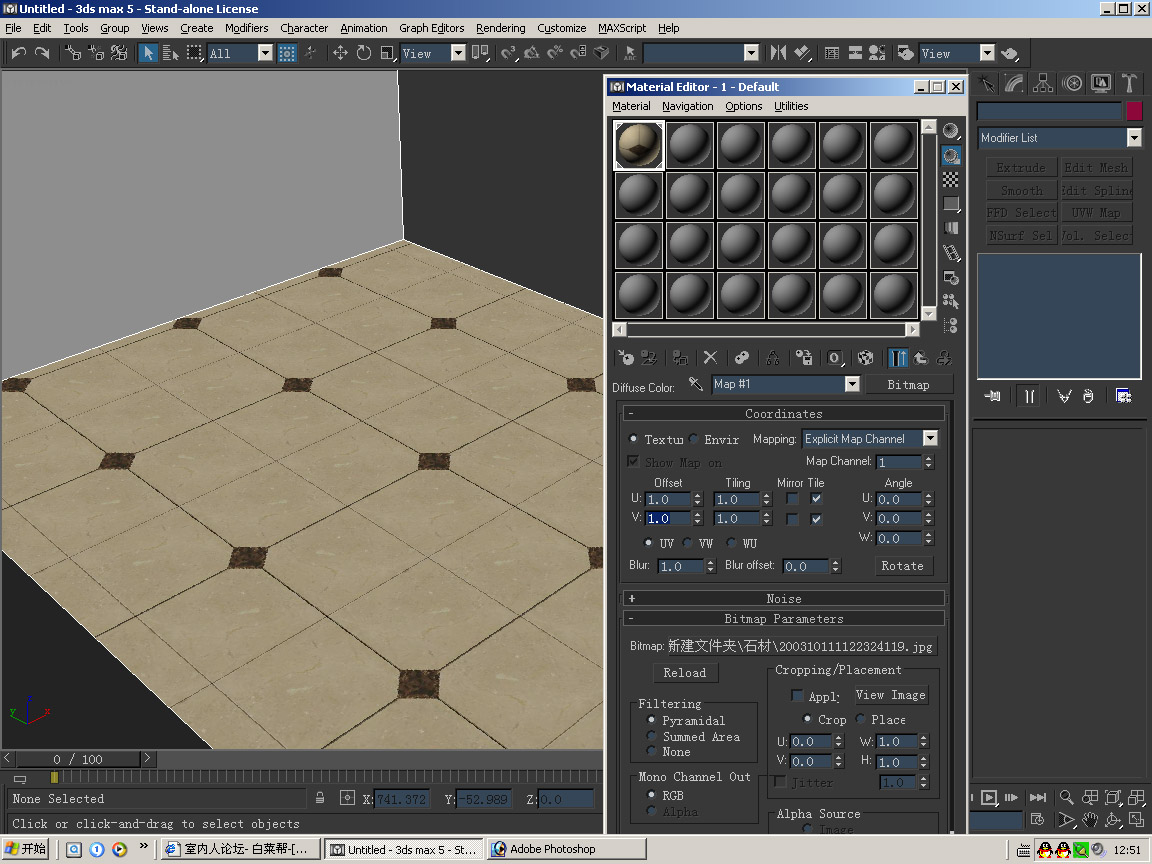
Task: Activate the Select and Rotate tool
Action: point(364,53)
